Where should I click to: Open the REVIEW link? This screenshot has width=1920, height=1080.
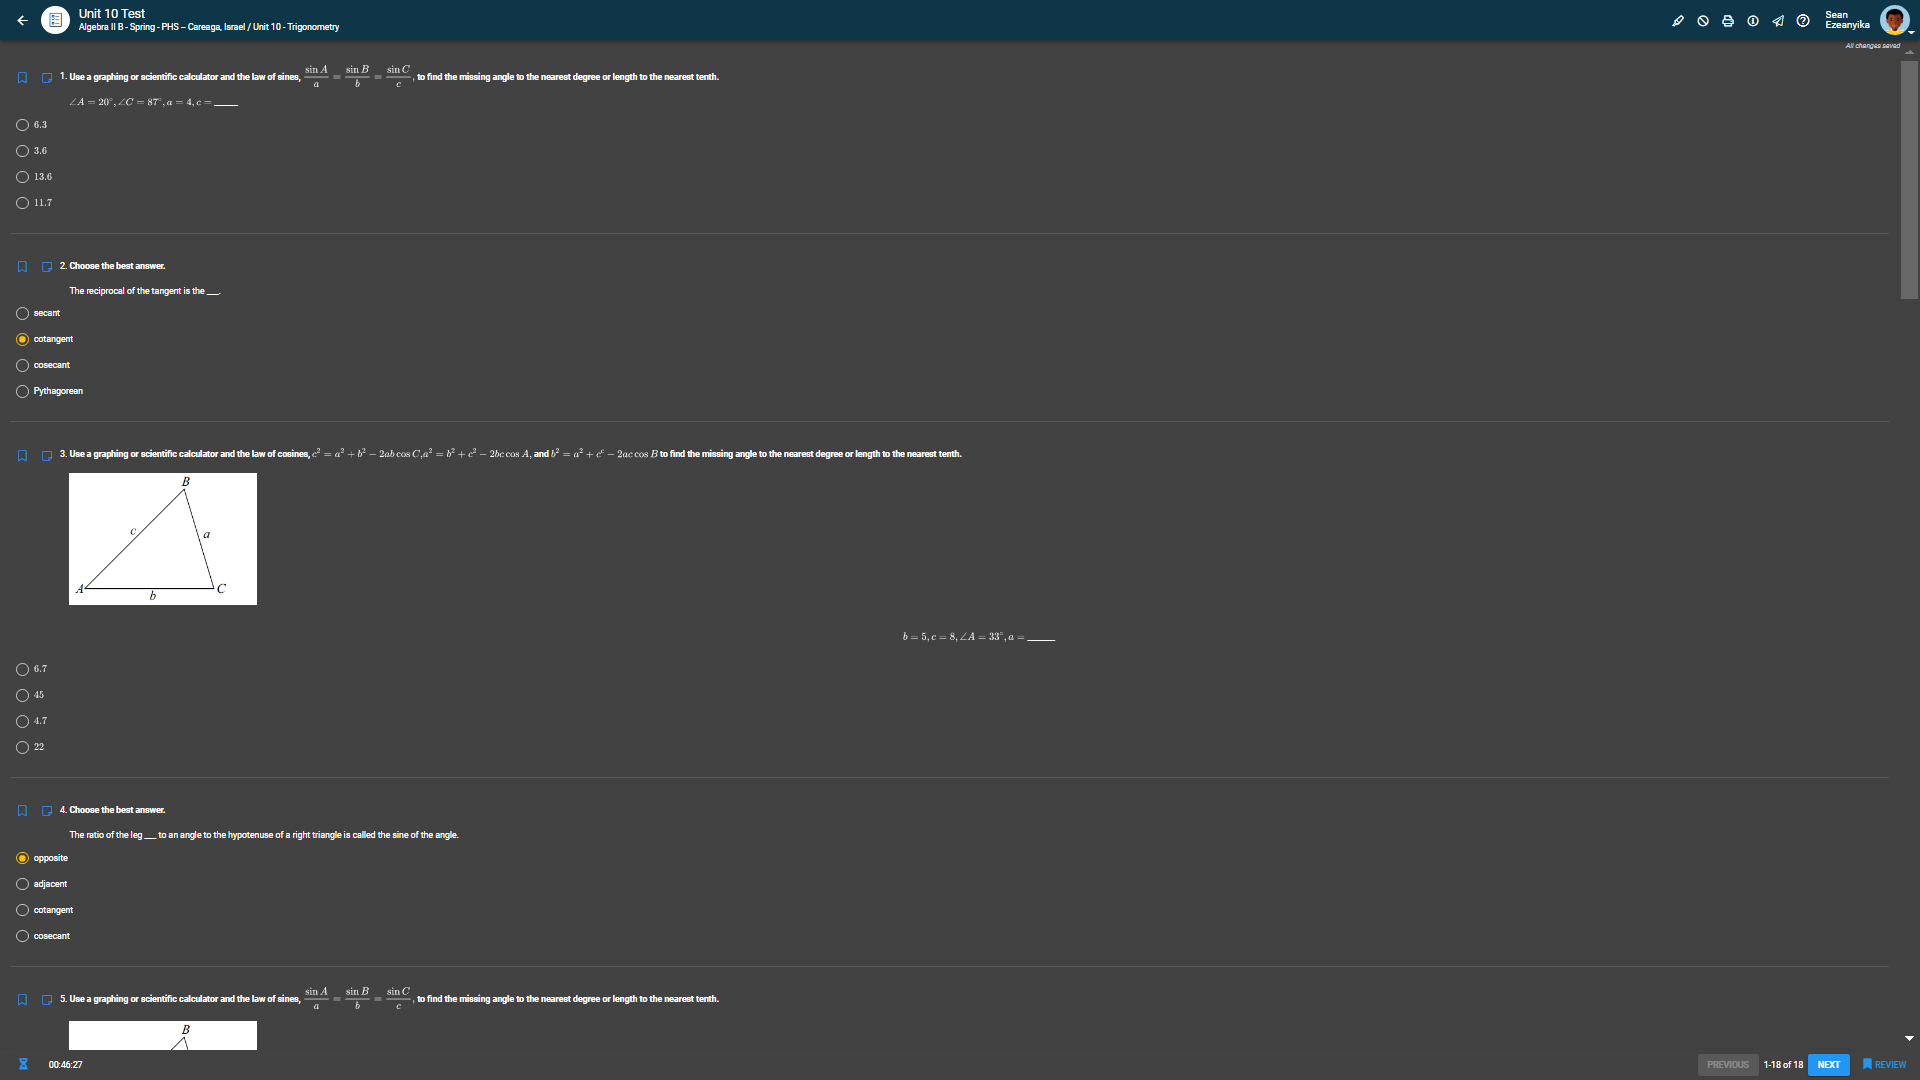coord(1884,1065)
